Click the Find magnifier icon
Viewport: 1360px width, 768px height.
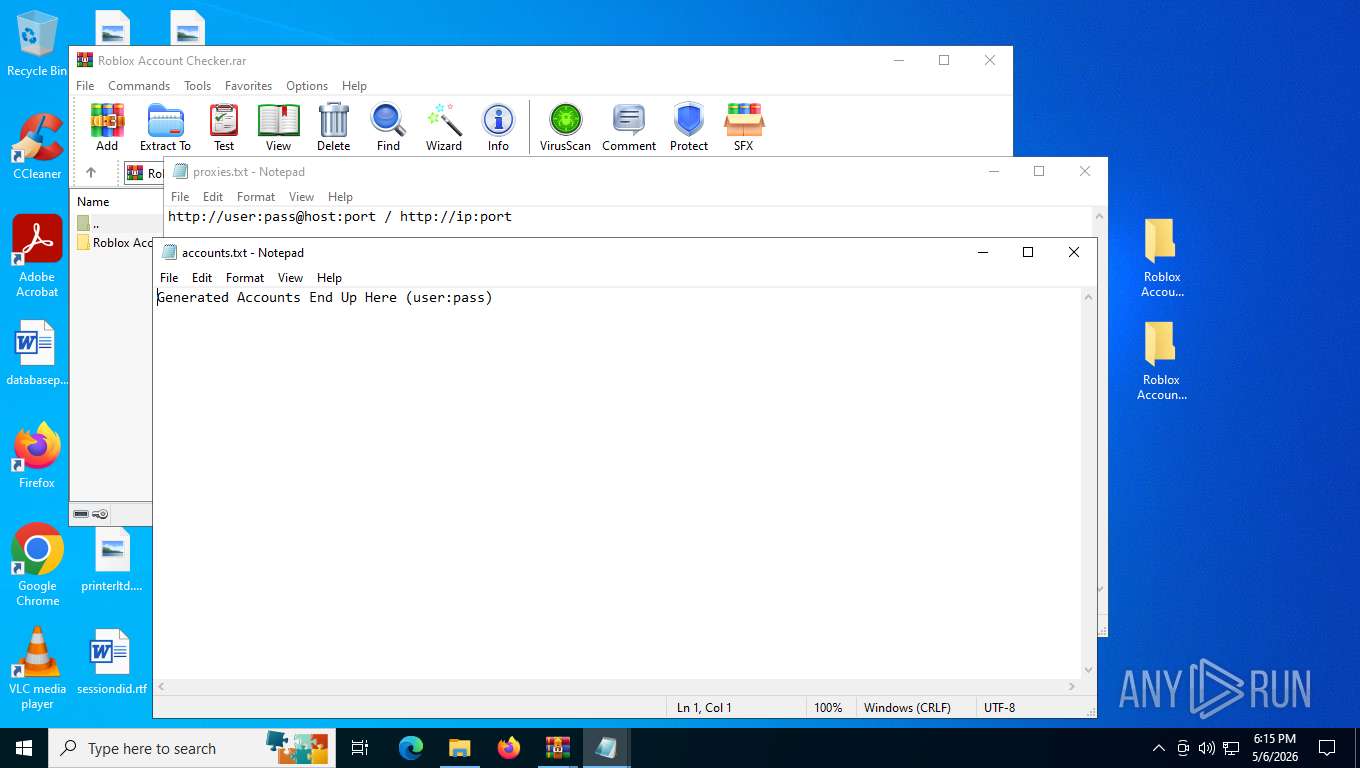pos(388,127)
